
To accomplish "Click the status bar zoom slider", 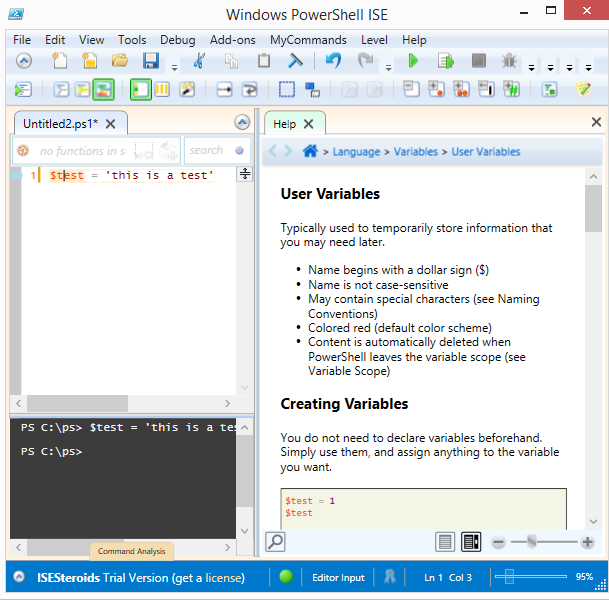I will pos(531,577).
